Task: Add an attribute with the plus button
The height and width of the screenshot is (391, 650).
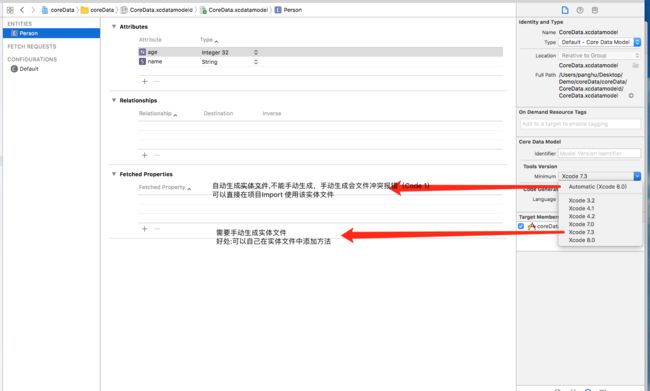Action: [x=145, y=82]
